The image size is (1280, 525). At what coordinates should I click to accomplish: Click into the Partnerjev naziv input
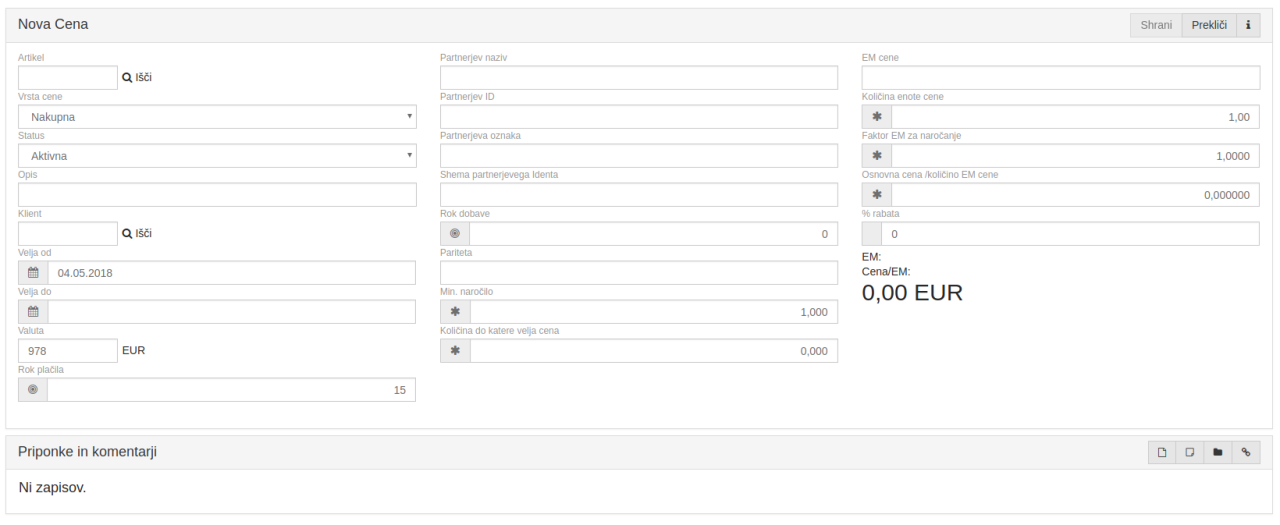tap(639, 78)
